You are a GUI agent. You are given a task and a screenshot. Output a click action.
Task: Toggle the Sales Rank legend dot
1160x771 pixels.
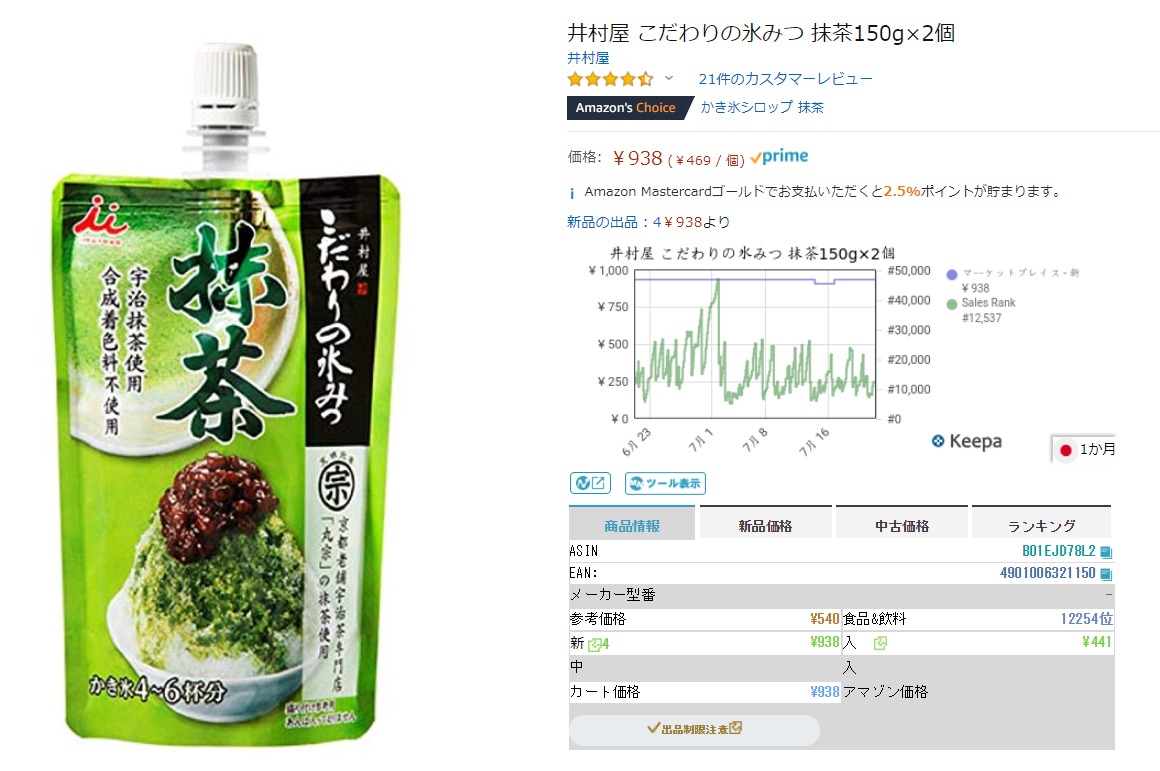tap(952, 304)
